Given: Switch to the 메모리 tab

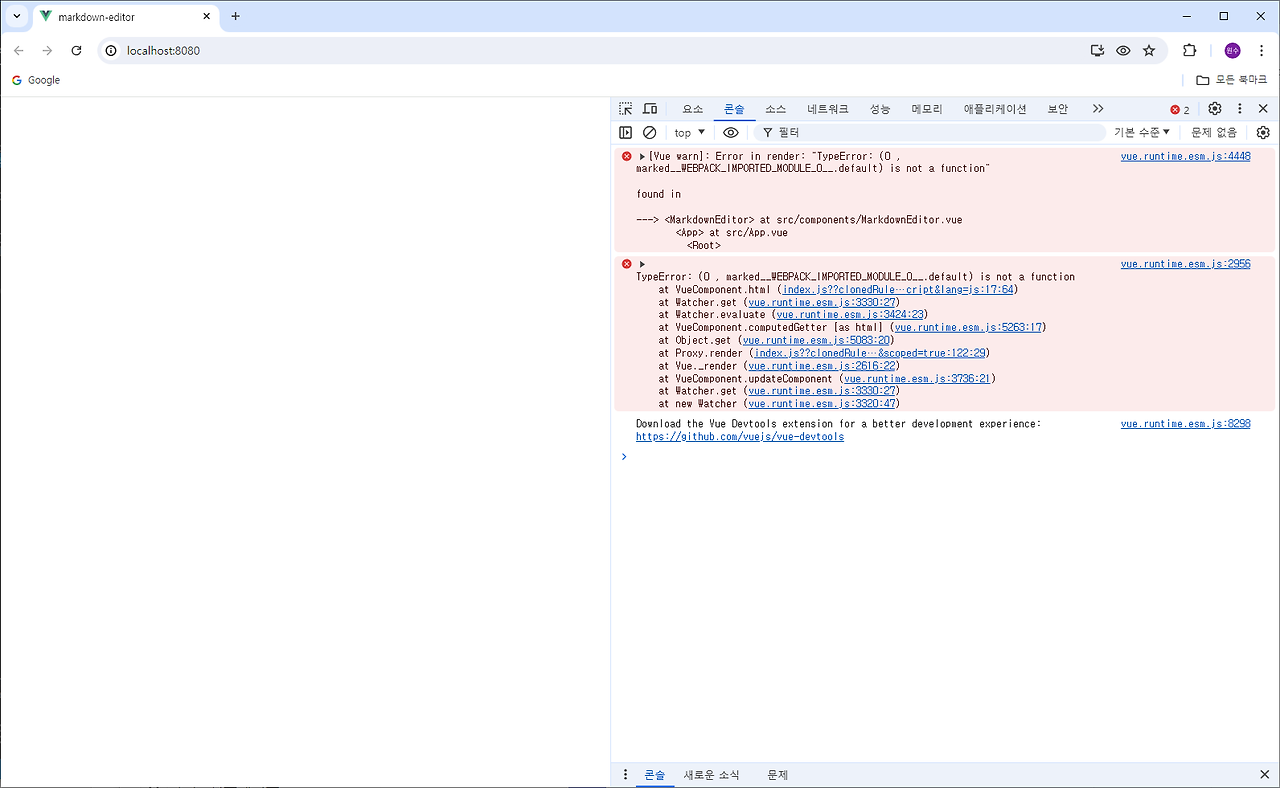Looking at the screenshot, I should pos(927,109).
